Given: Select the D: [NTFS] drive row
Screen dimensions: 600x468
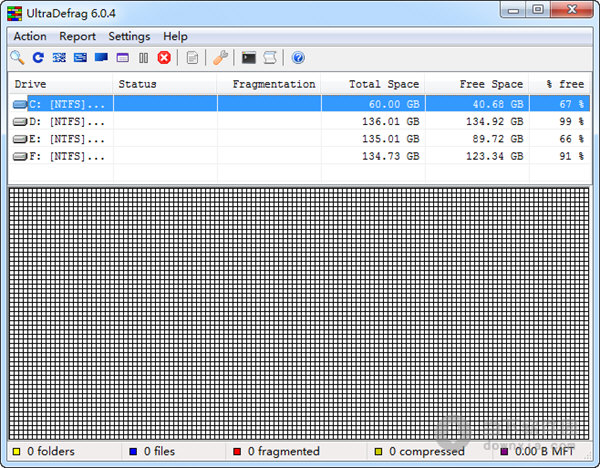Looking at the screenshot, I should click(299, 122).
